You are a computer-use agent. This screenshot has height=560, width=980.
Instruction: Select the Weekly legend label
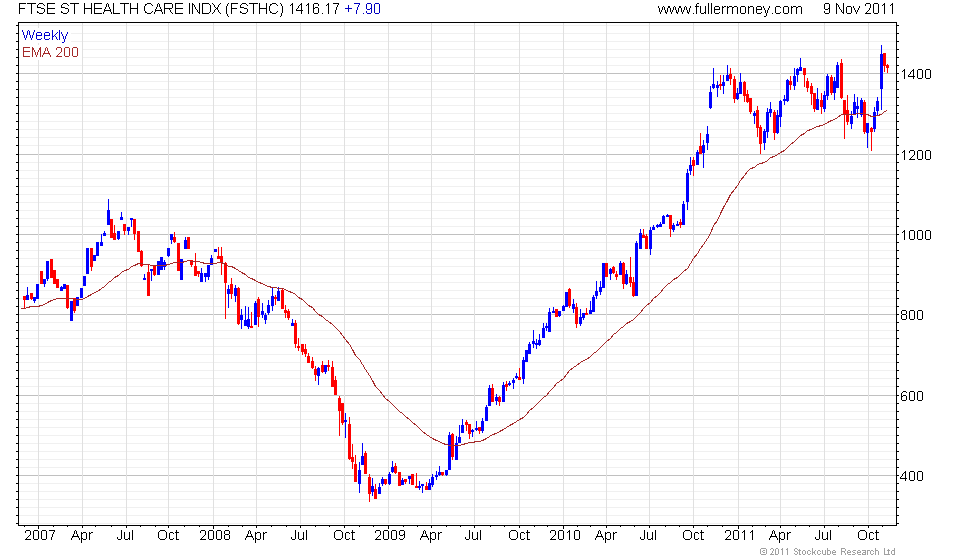coord(45,36)
